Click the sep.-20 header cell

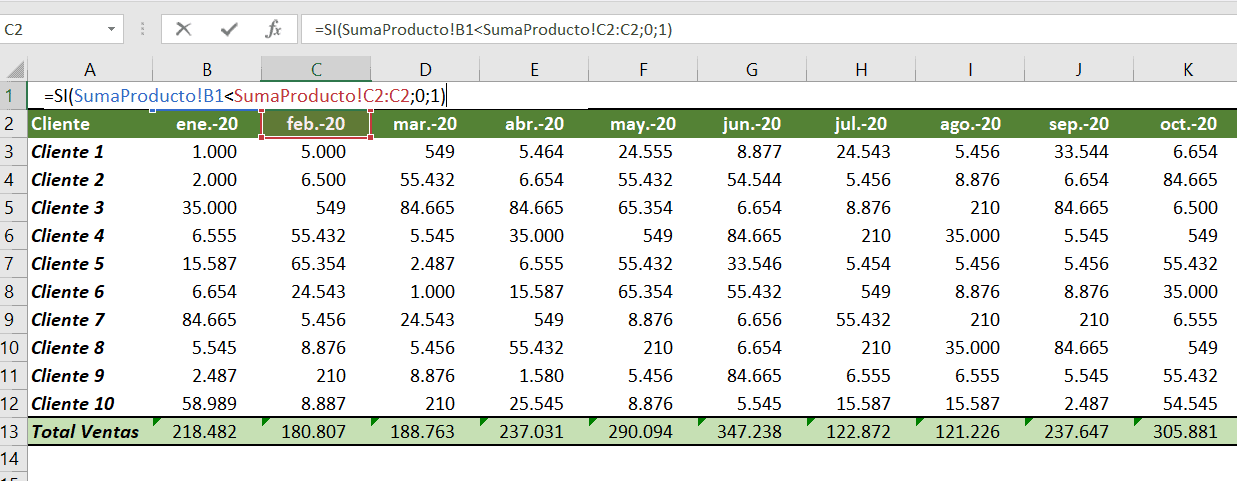point(1078,124)
